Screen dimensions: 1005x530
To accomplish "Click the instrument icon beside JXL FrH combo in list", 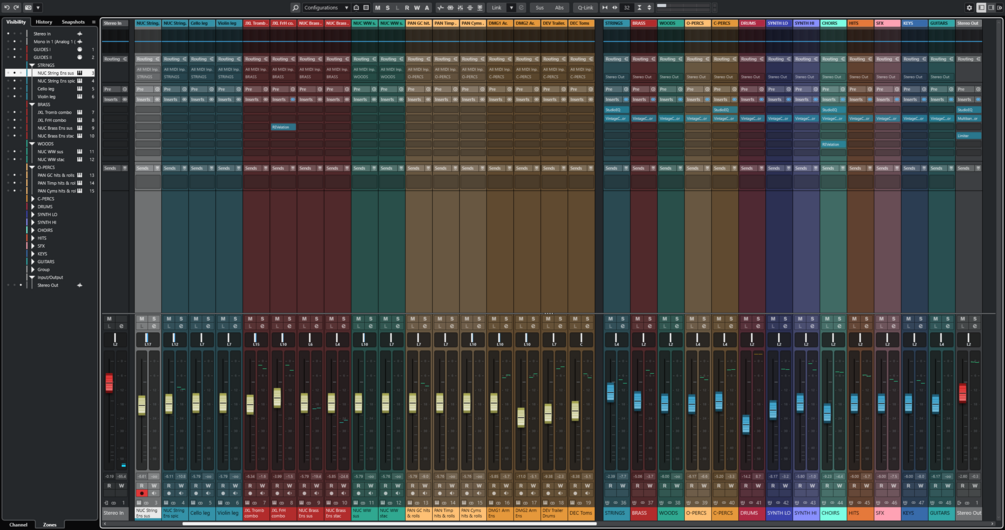I will (x=79, y=120).
